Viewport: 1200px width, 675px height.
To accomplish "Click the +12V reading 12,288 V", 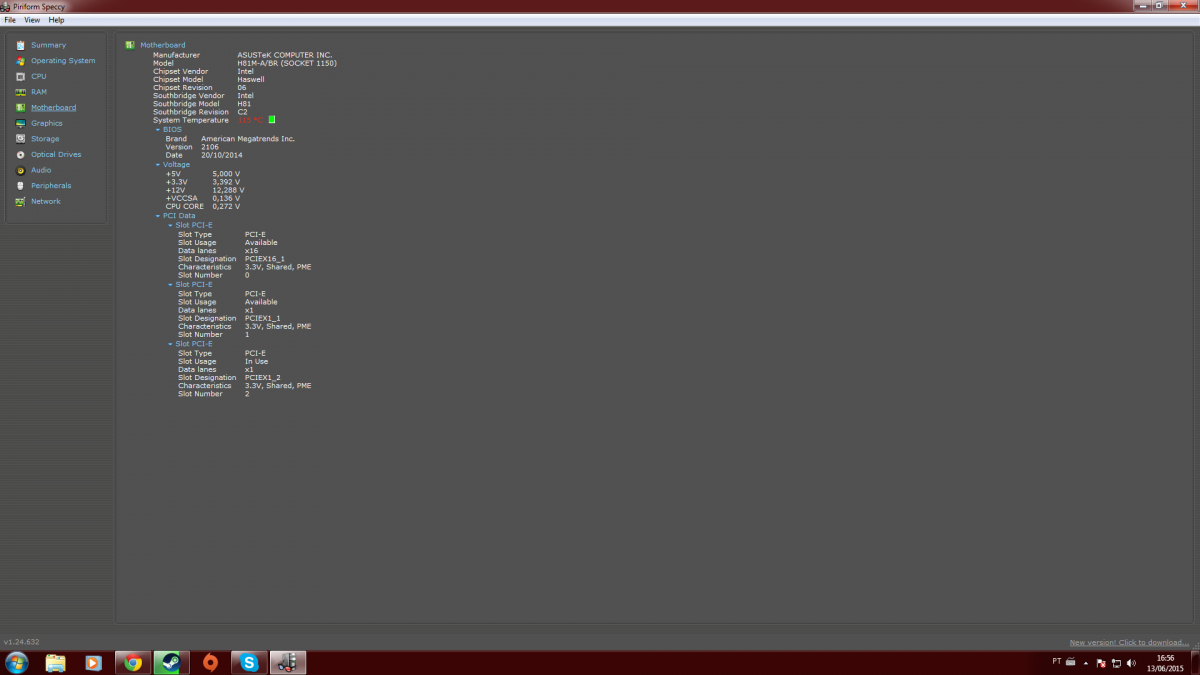I will [x=228, y=190].
